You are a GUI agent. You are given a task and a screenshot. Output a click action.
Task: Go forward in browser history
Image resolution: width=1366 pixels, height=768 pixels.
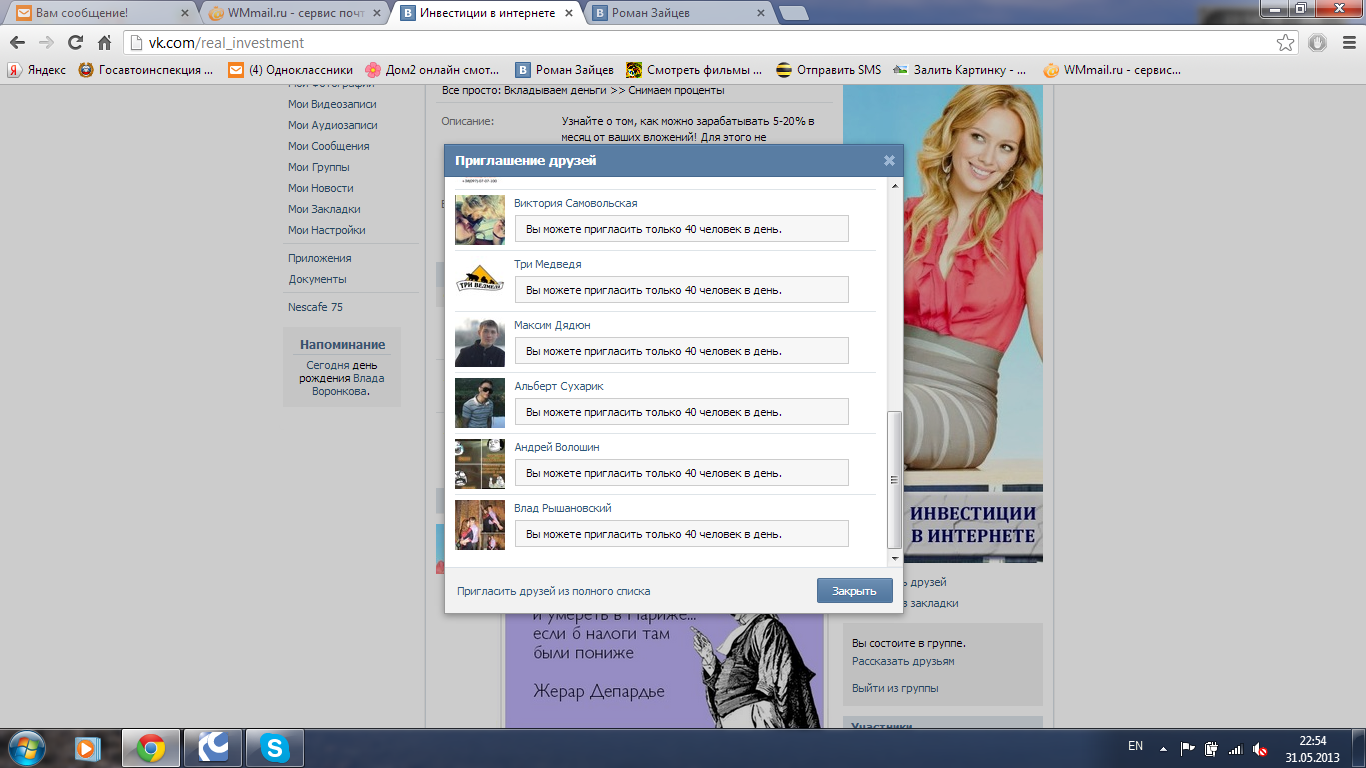46,43
